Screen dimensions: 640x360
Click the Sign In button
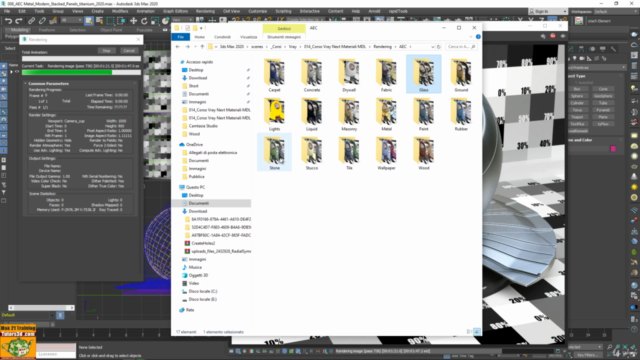point(547,11)
